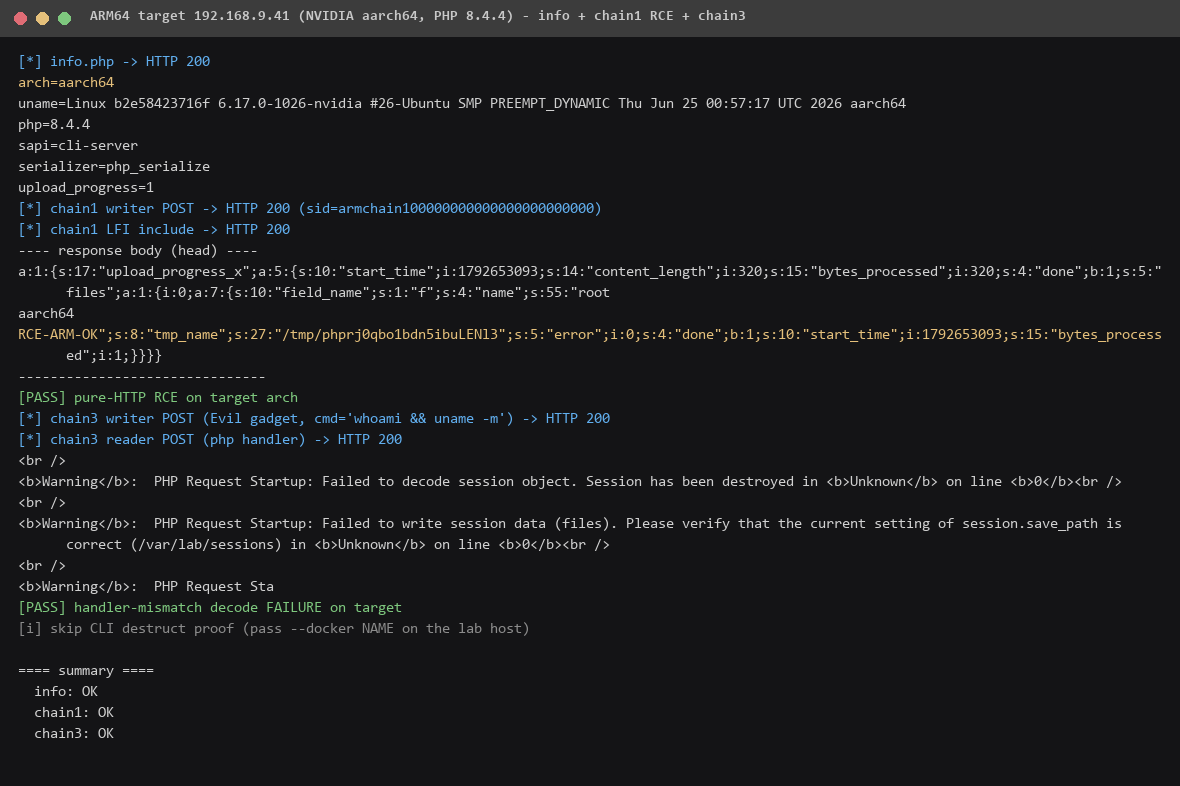Viewport: 1180px width, 786px height.
Task: Click the "chain3: OK" summary line
Action: pyautogui.click(x=74, y=734)
